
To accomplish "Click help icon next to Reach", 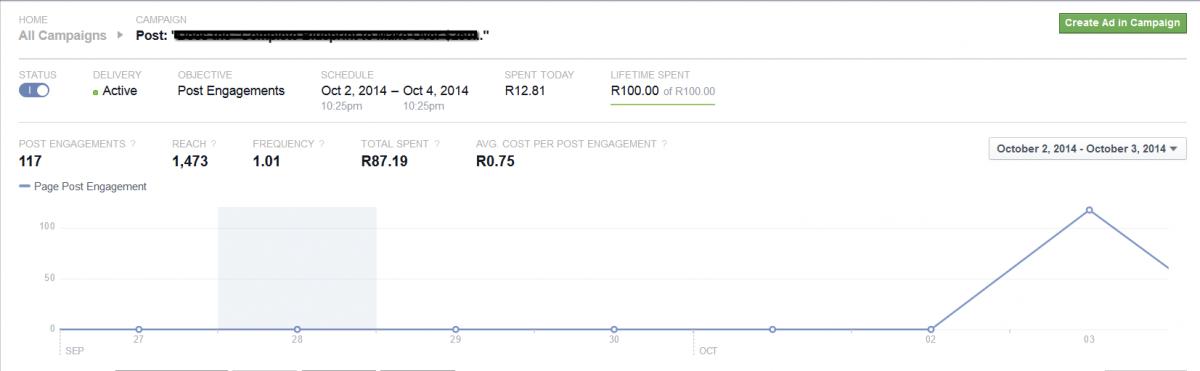I will point(213,144).
